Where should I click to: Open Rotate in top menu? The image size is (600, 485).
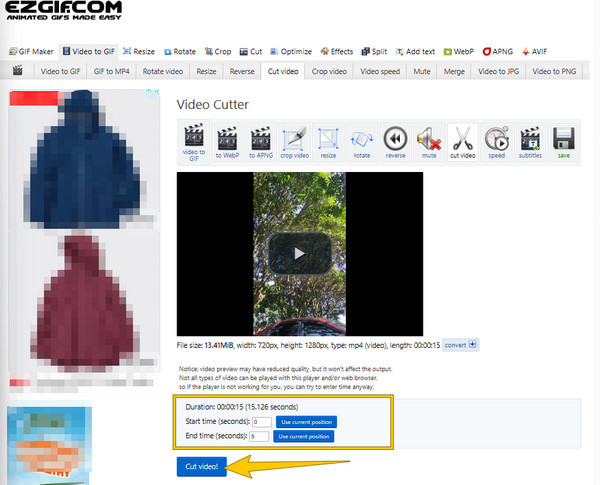tap(180, 51)
